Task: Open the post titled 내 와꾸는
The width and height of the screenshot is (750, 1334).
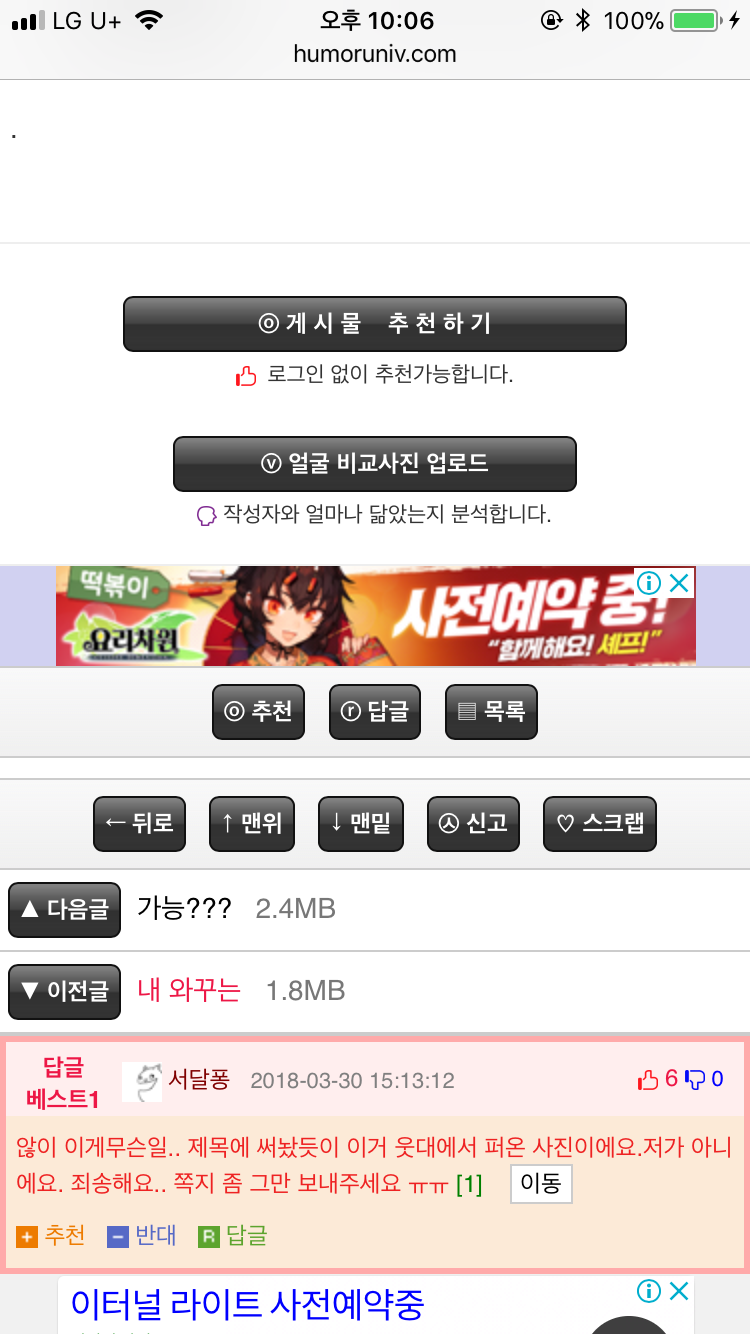Action: (x=189, y=991)
